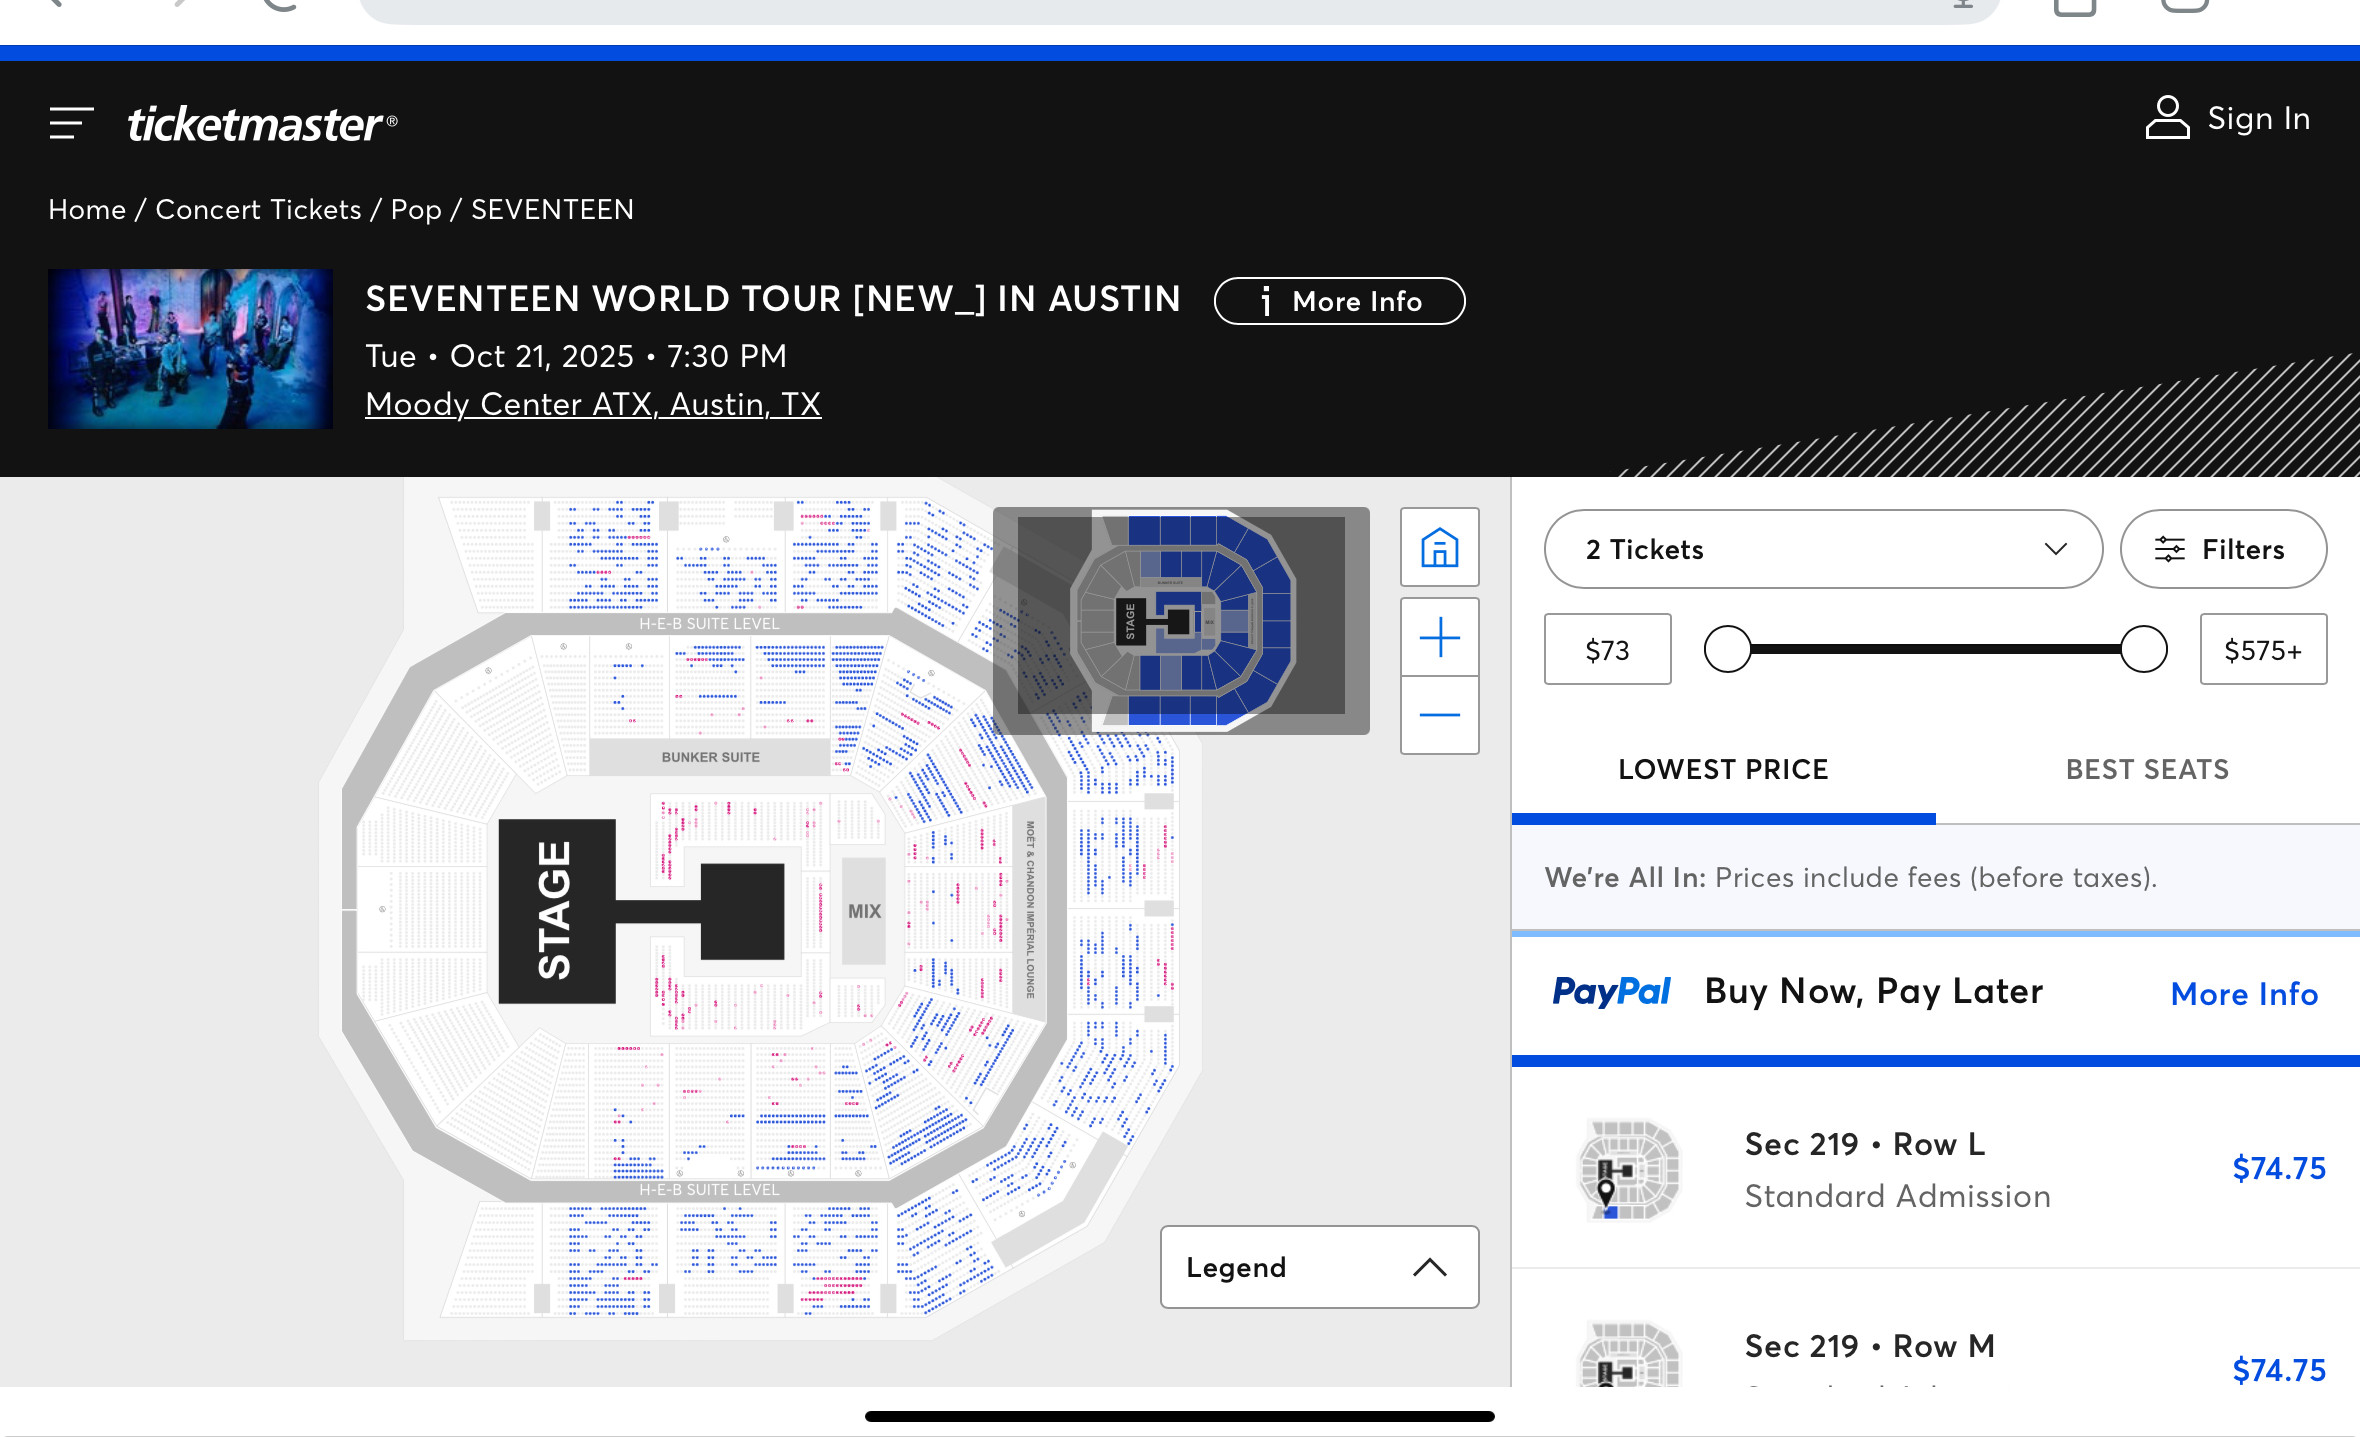
Task: Open the 2 Tickets quantity dropdown
Action: pyautogui.click(x=1823, y=549)
